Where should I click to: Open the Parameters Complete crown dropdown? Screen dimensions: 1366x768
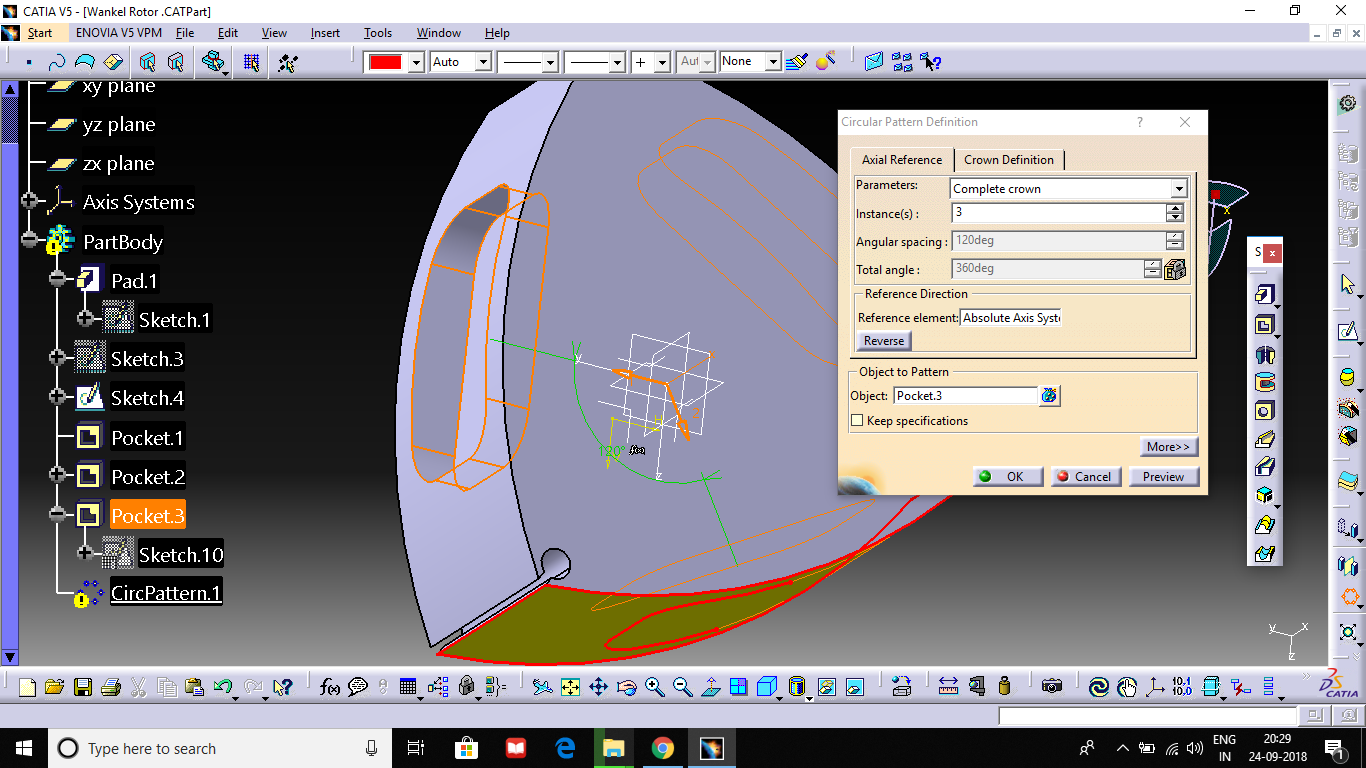click(x=1179, y=189)
